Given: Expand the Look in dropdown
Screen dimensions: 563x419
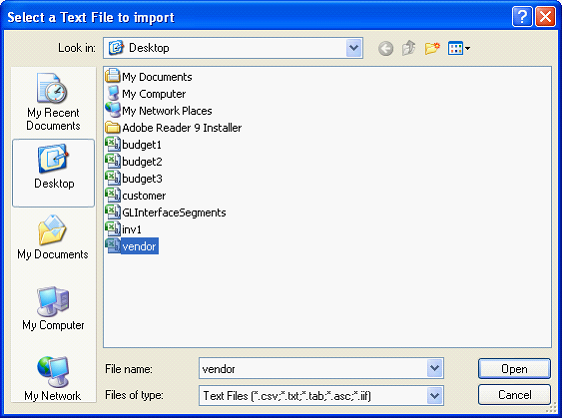Looking at the screenshot, I should coord(354,48).
